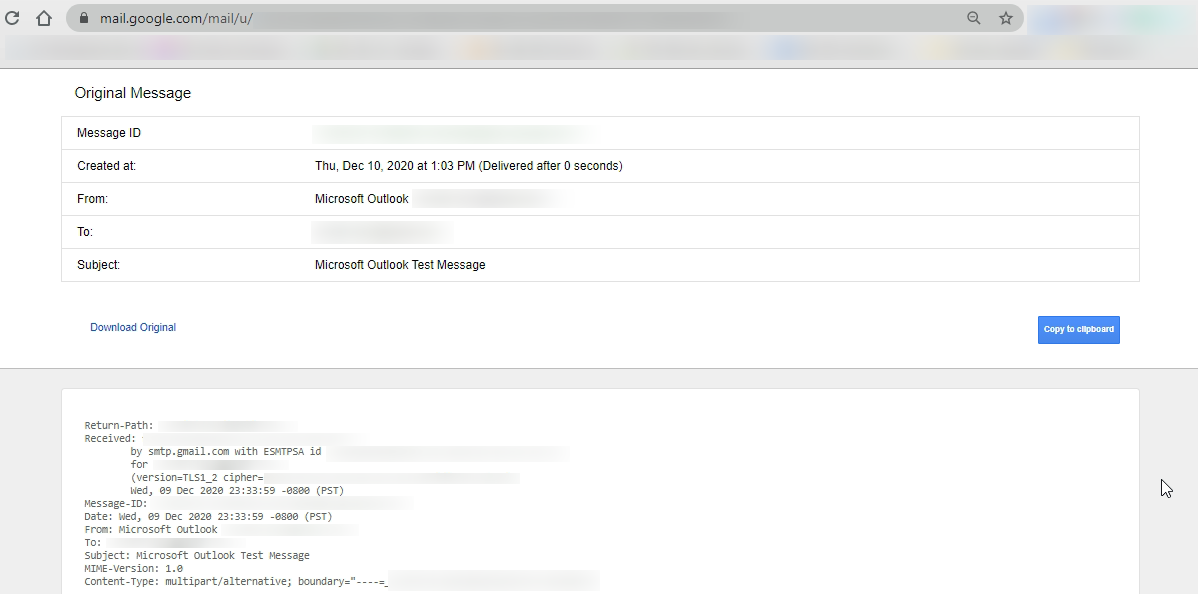Select the From row showing Microsoft Outlook
Screen dimensions: 1198x594
click(600, 198)
